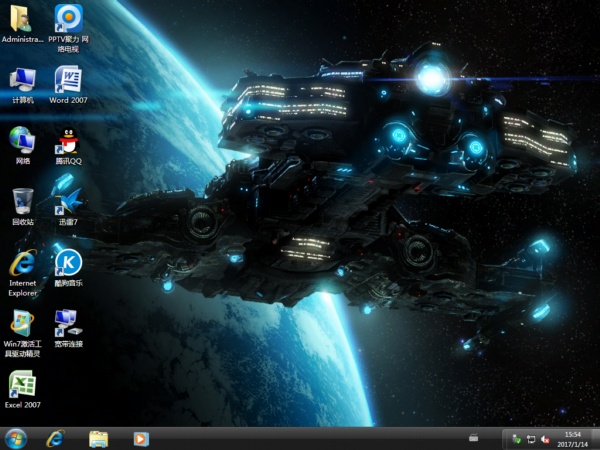Open the Windows Start menu
This screenshot has height=450, width=600.
pos(16,439)
